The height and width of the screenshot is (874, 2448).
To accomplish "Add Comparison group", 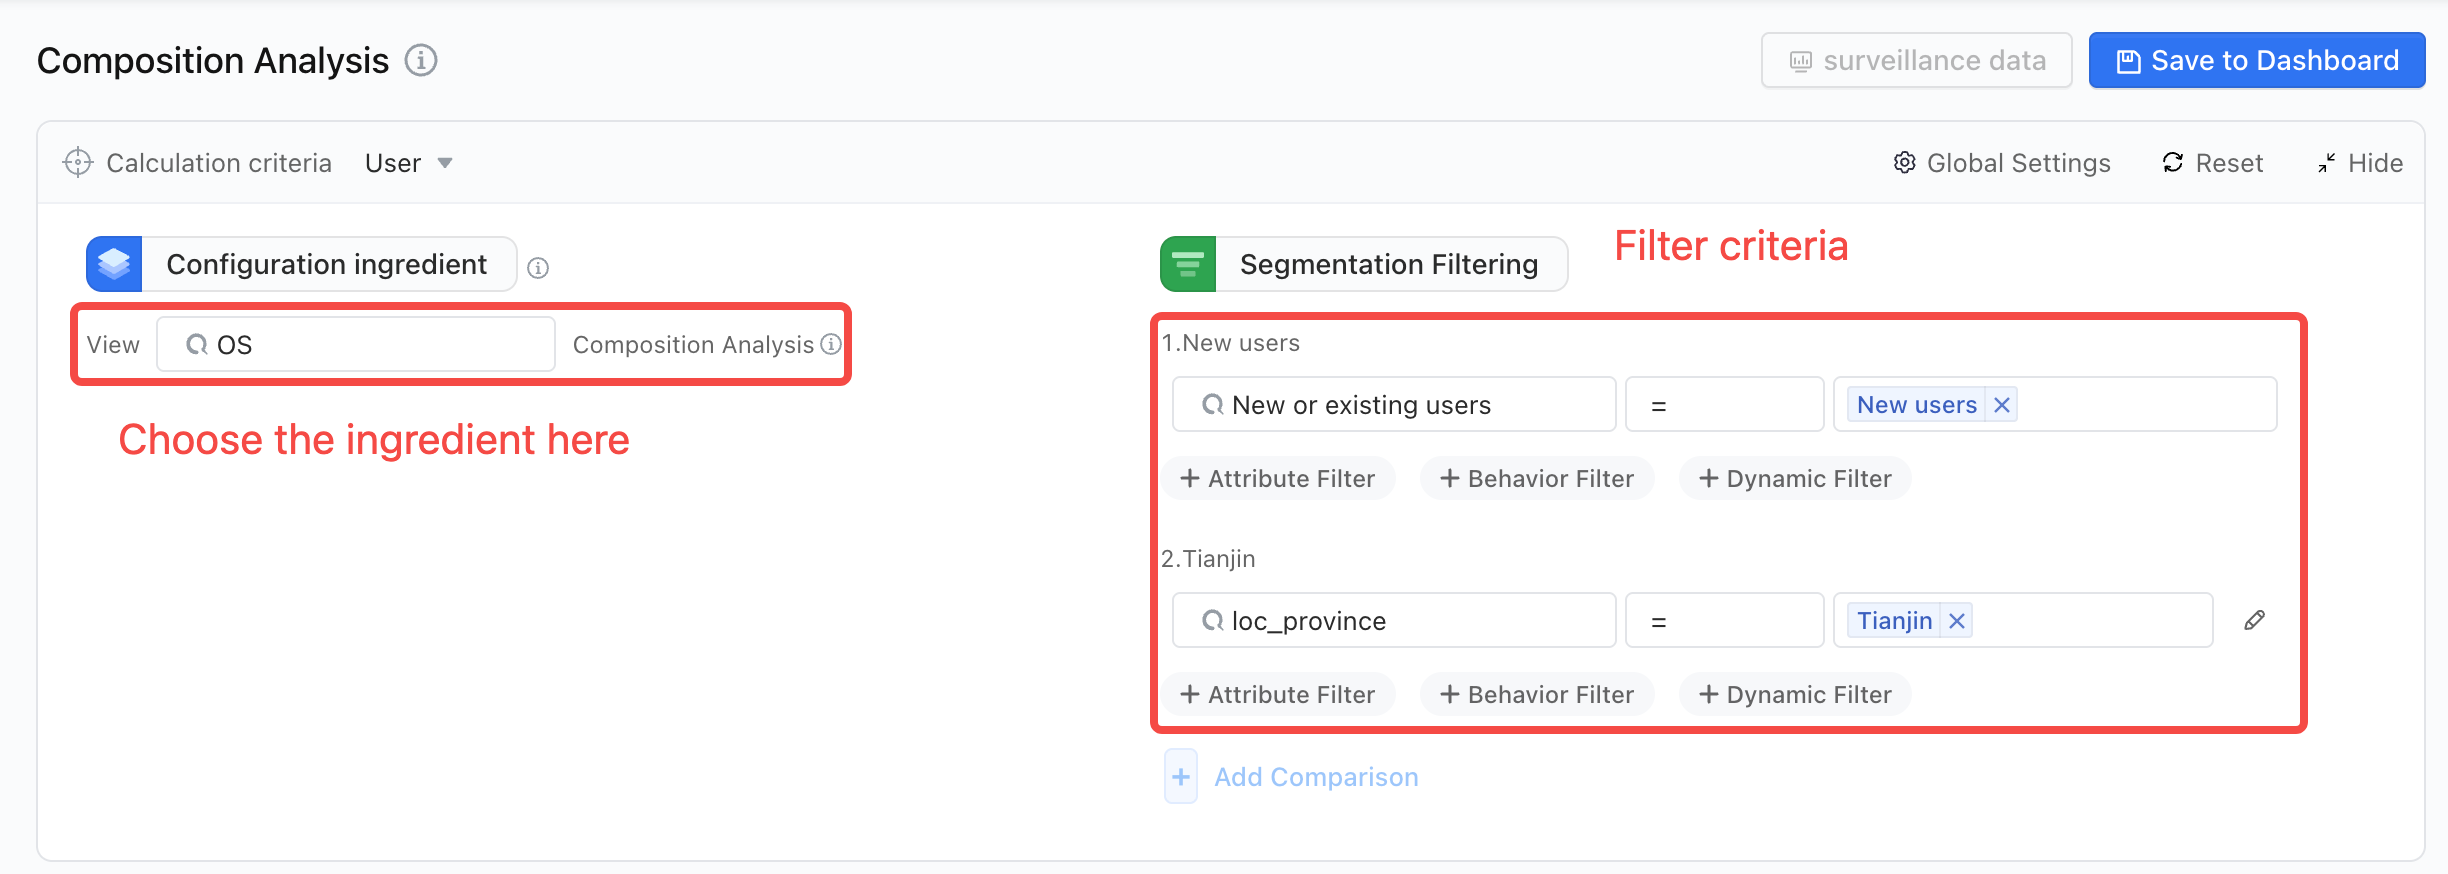I will 1292,777.
